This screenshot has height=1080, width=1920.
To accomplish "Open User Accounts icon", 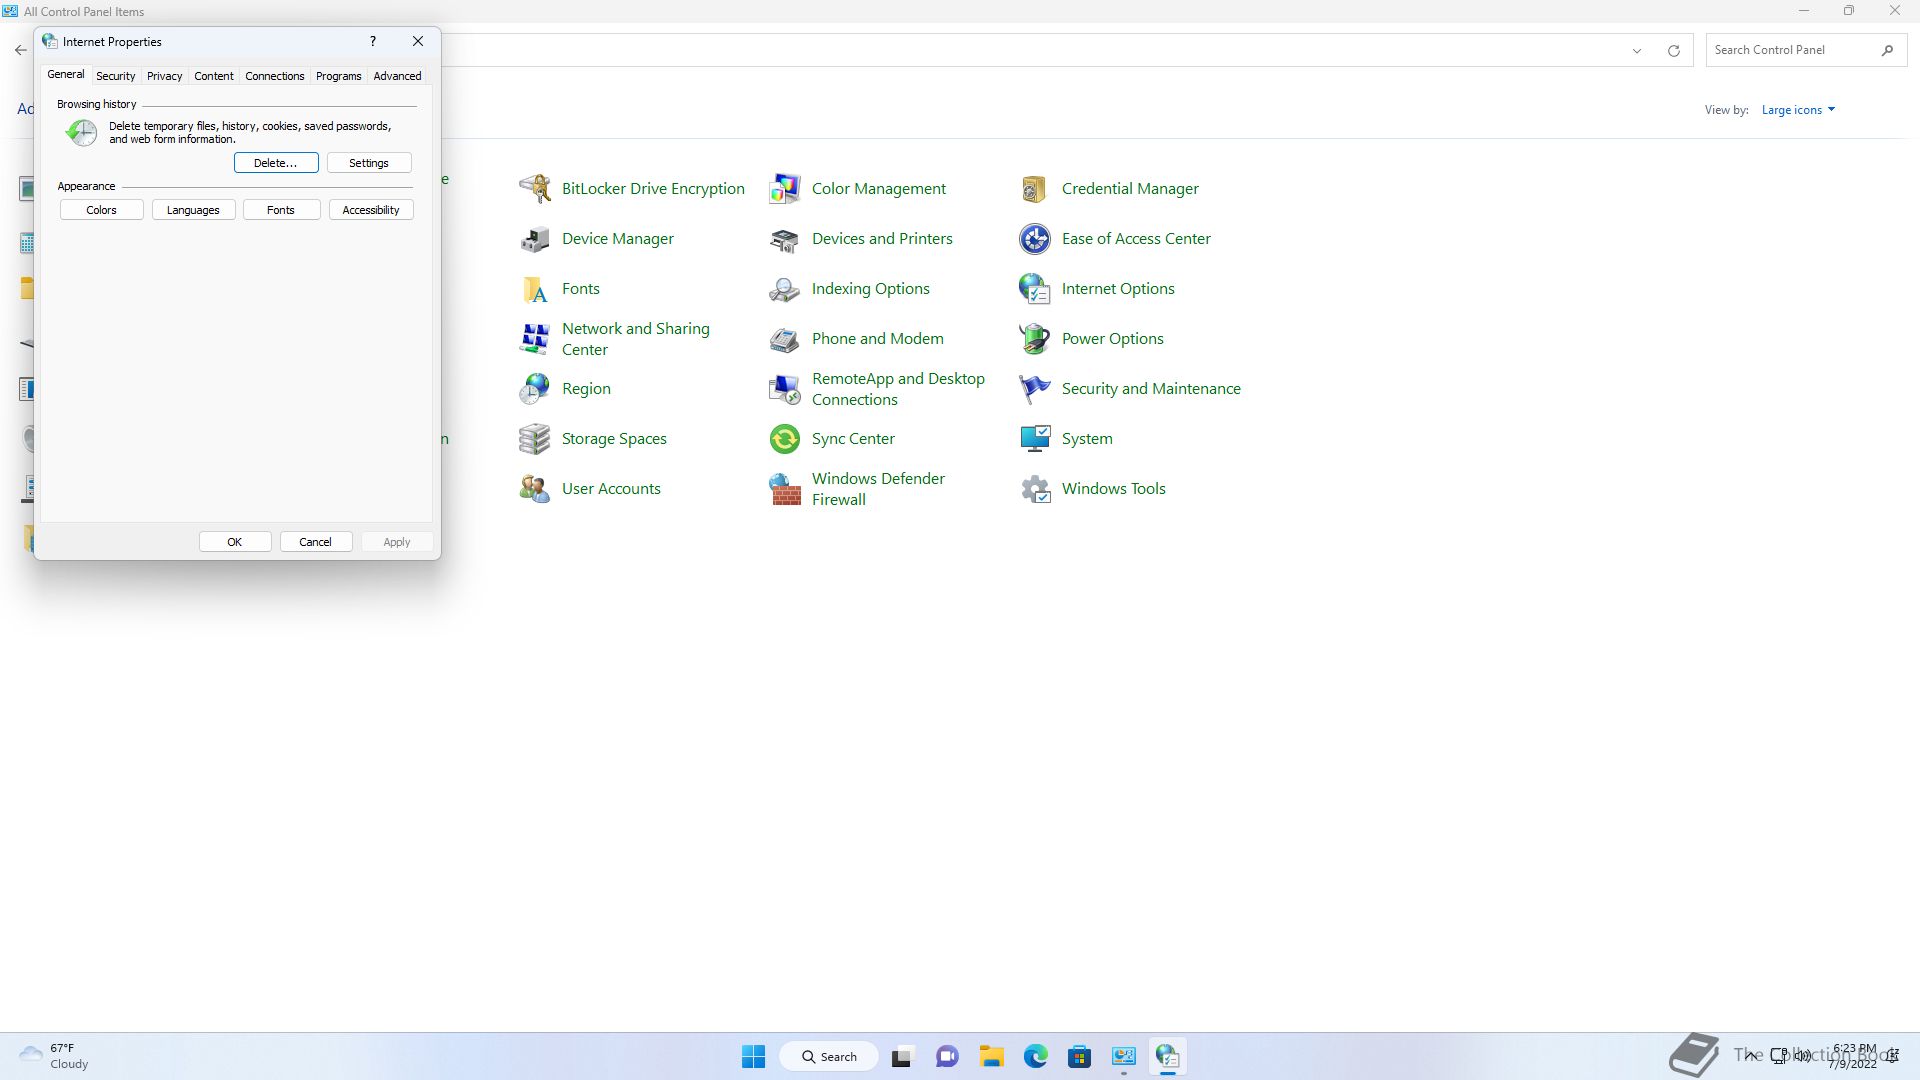I will 535,488.
